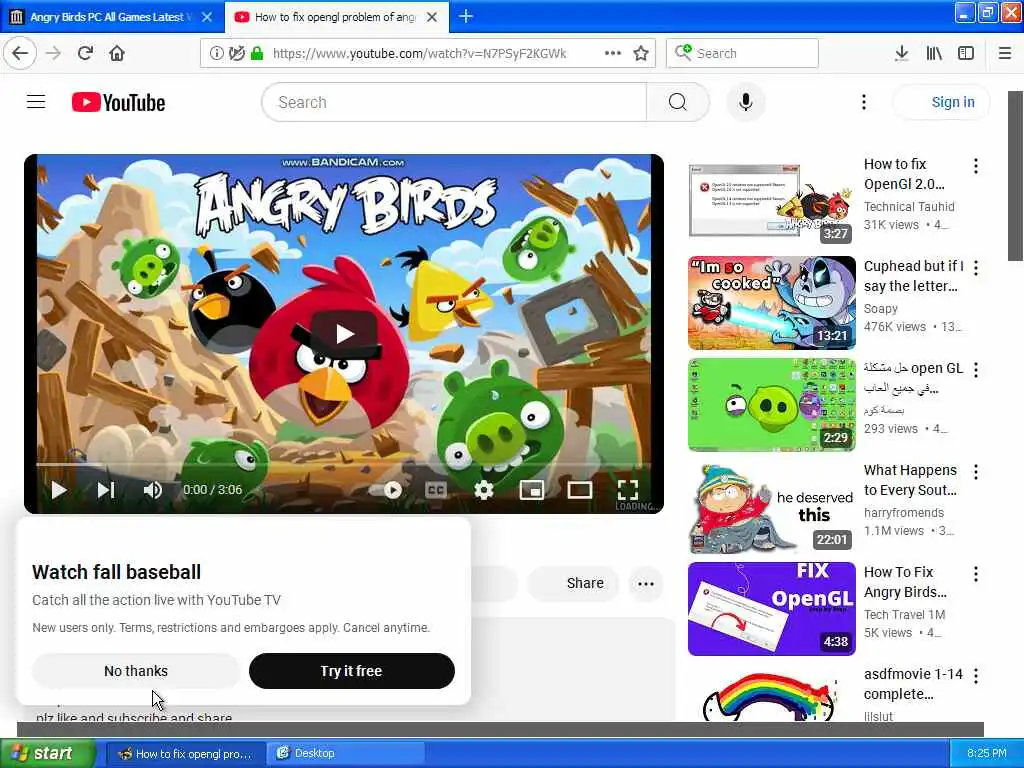Open the YouTube guide hamburger menu
Screen dimensions: 1024x768
coord(36,102)
